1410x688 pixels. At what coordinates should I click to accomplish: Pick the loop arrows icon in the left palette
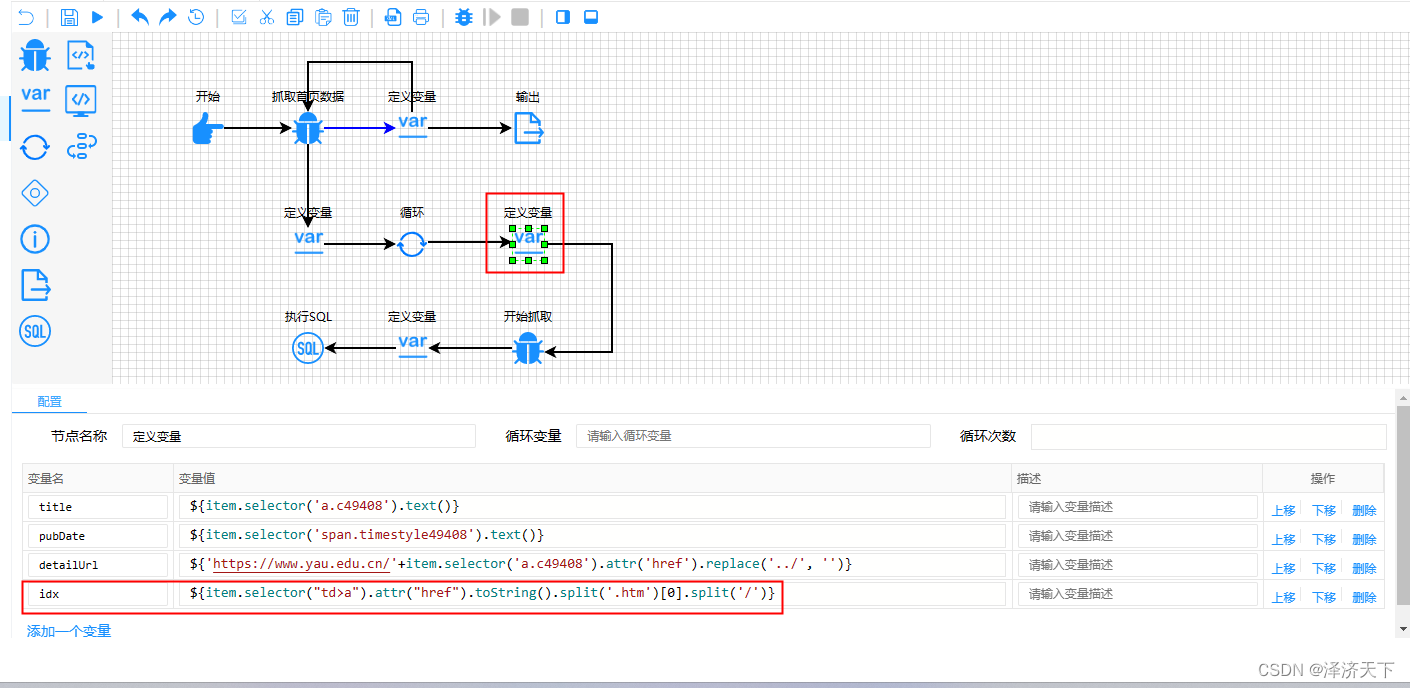tap(35, 148)
